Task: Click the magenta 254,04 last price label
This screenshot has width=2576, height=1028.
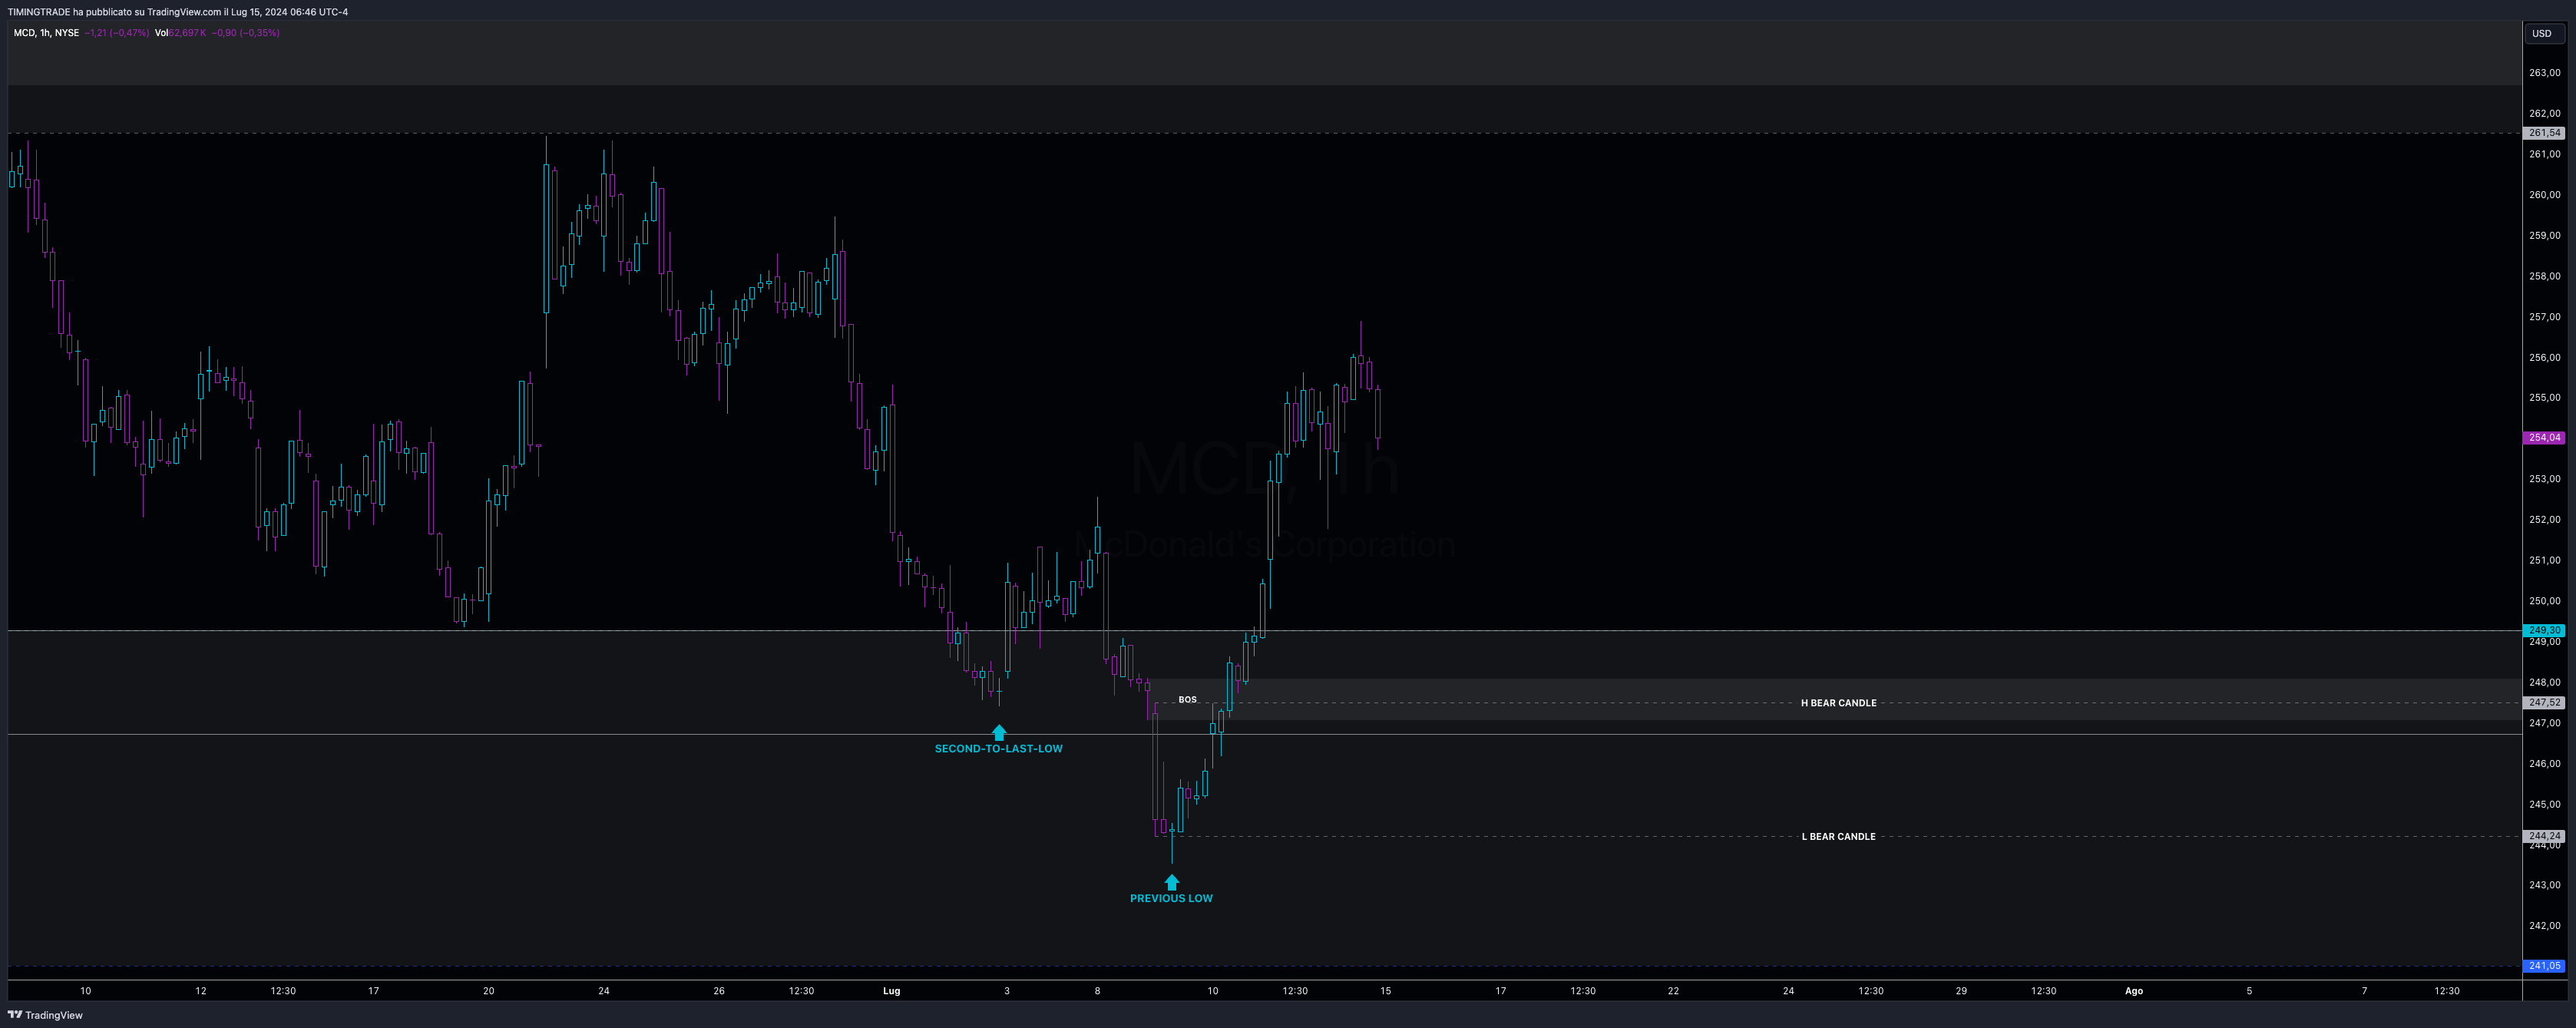Action: coord(2544,438)
